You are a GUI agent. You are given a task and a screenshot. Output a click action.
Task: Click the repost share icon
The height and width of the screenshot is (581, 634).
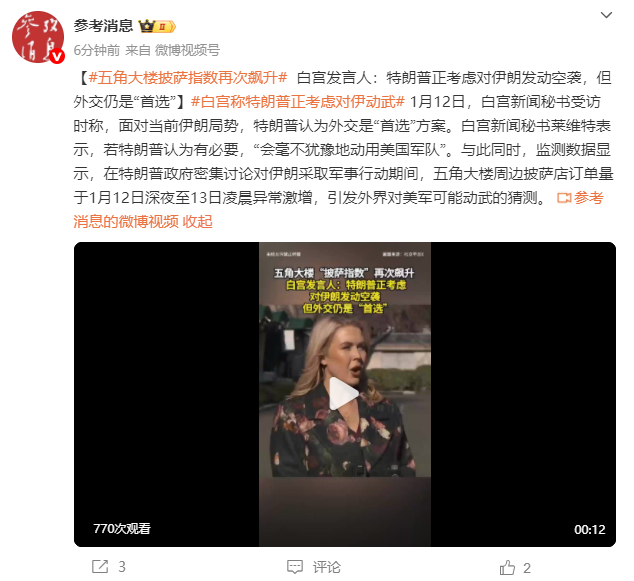pos(100,566)
